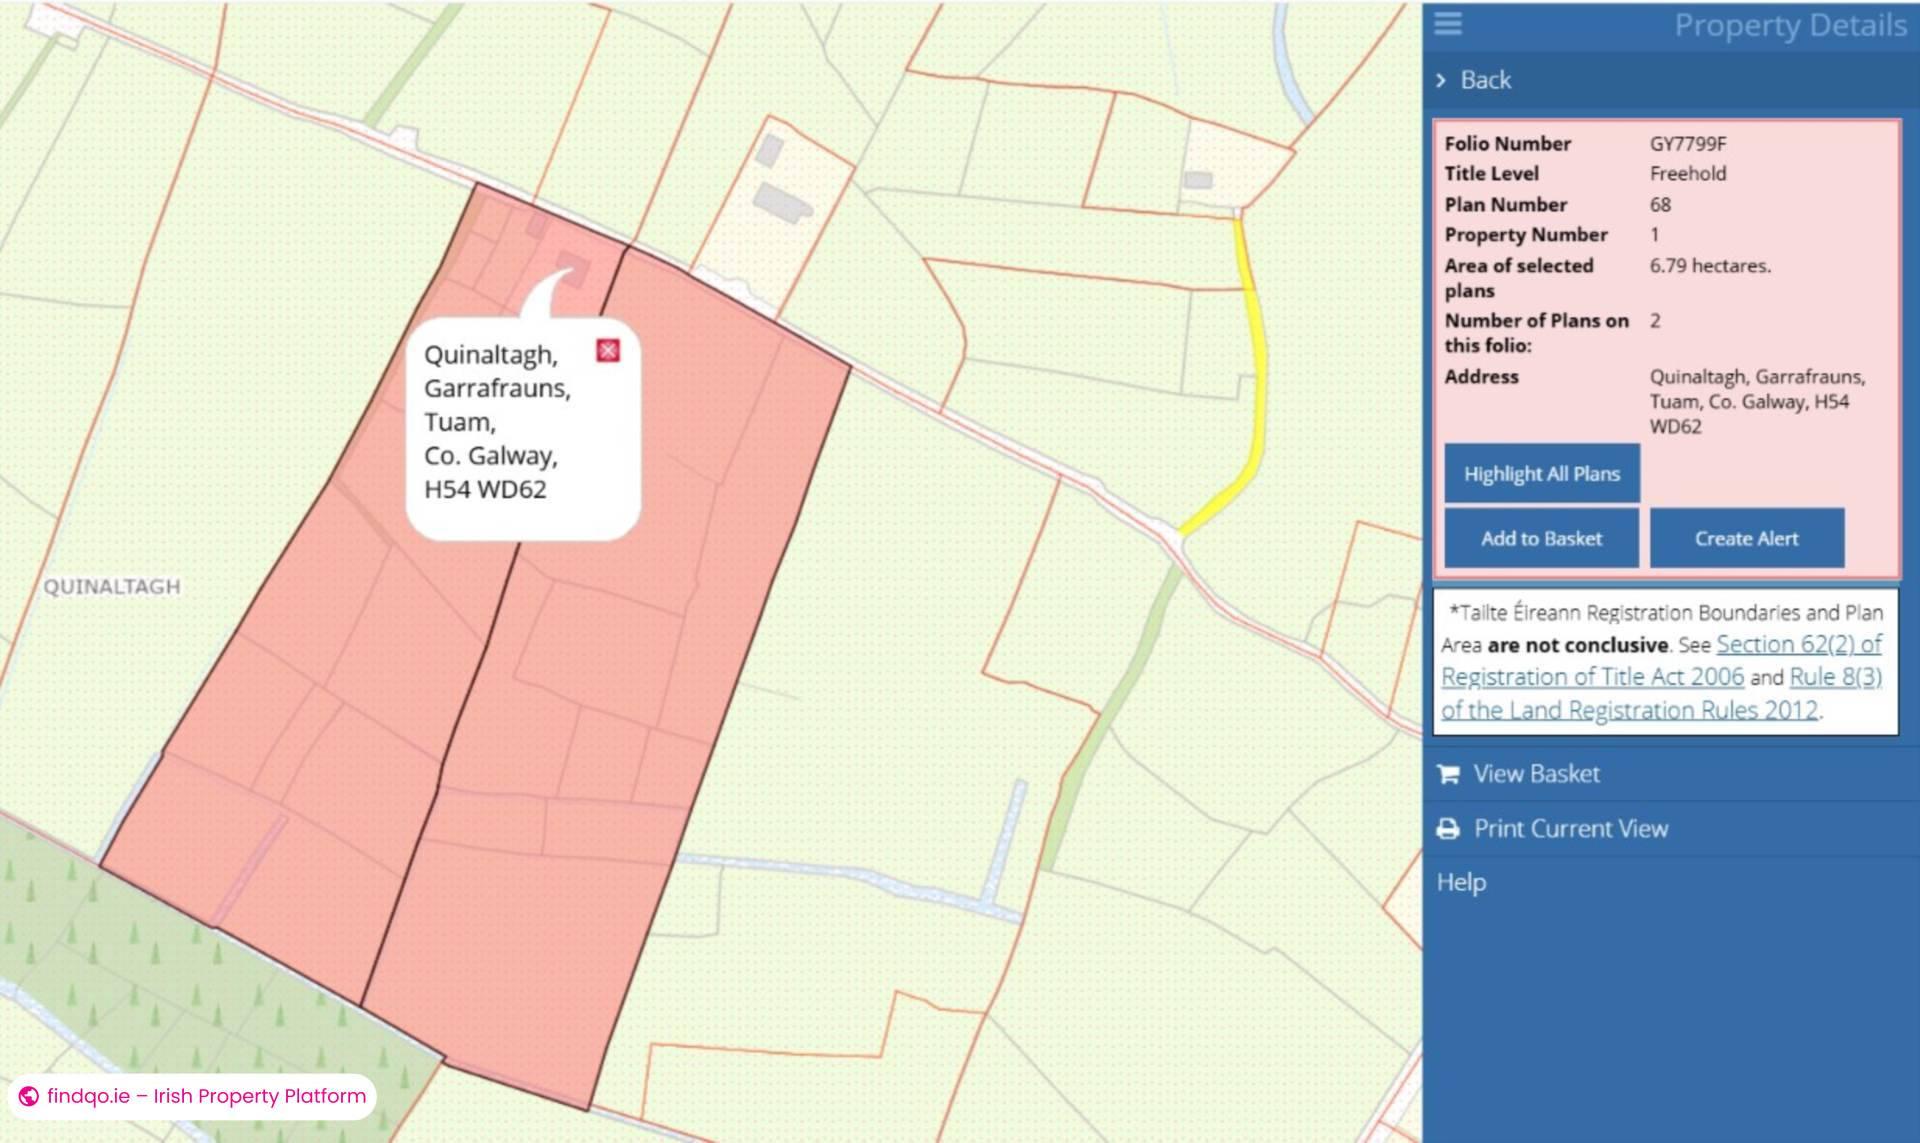
Task: Click the QUINALTAGH townland map label
Action: click(x=112, y=587)
